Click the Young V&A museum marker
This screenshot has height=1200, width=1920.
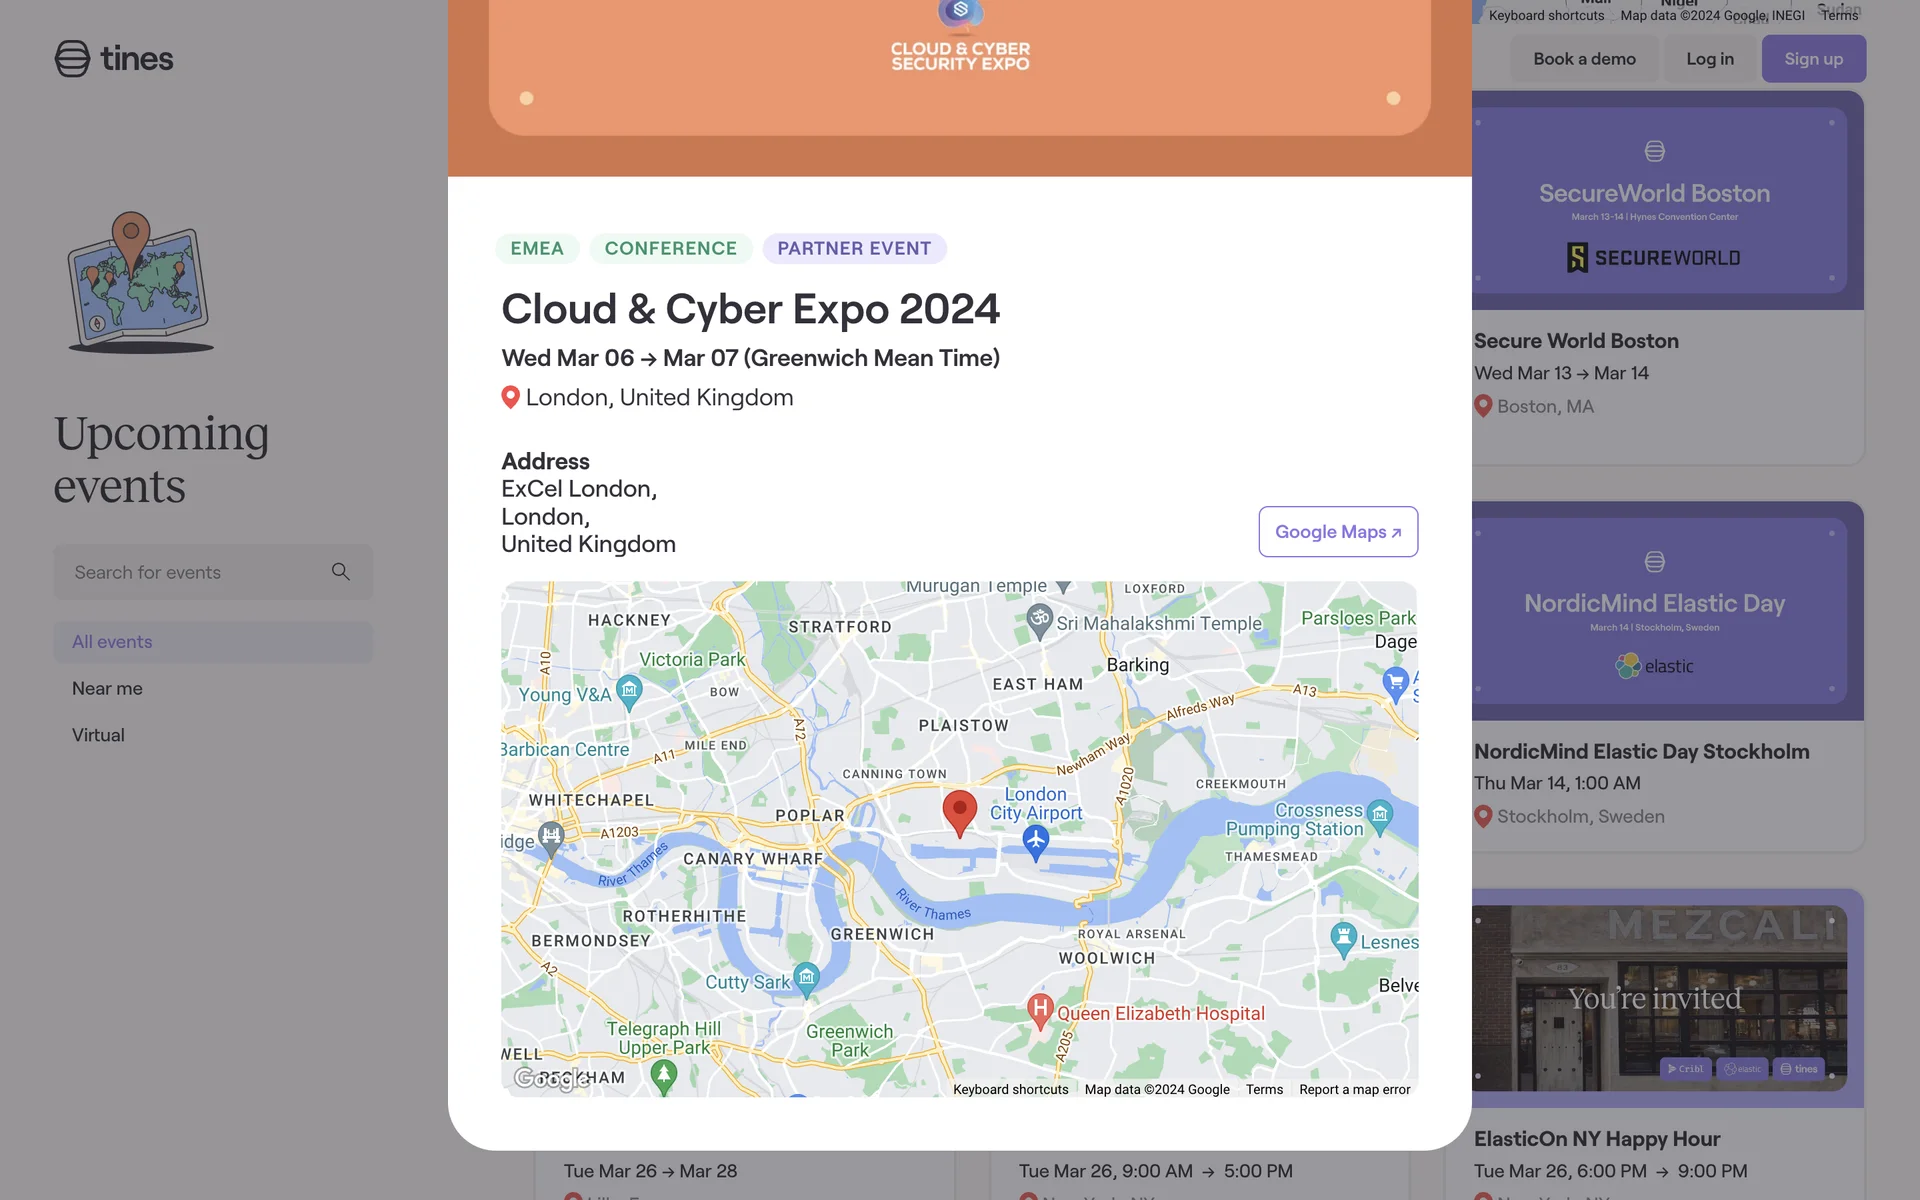click(629, 691)
